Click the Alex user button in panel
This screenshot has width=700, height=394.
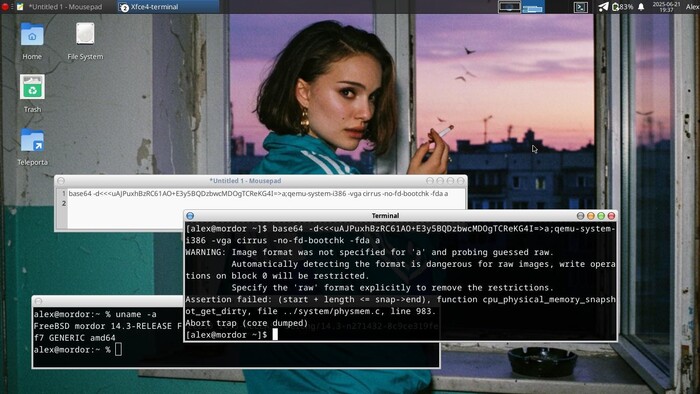tap(692, 7)
